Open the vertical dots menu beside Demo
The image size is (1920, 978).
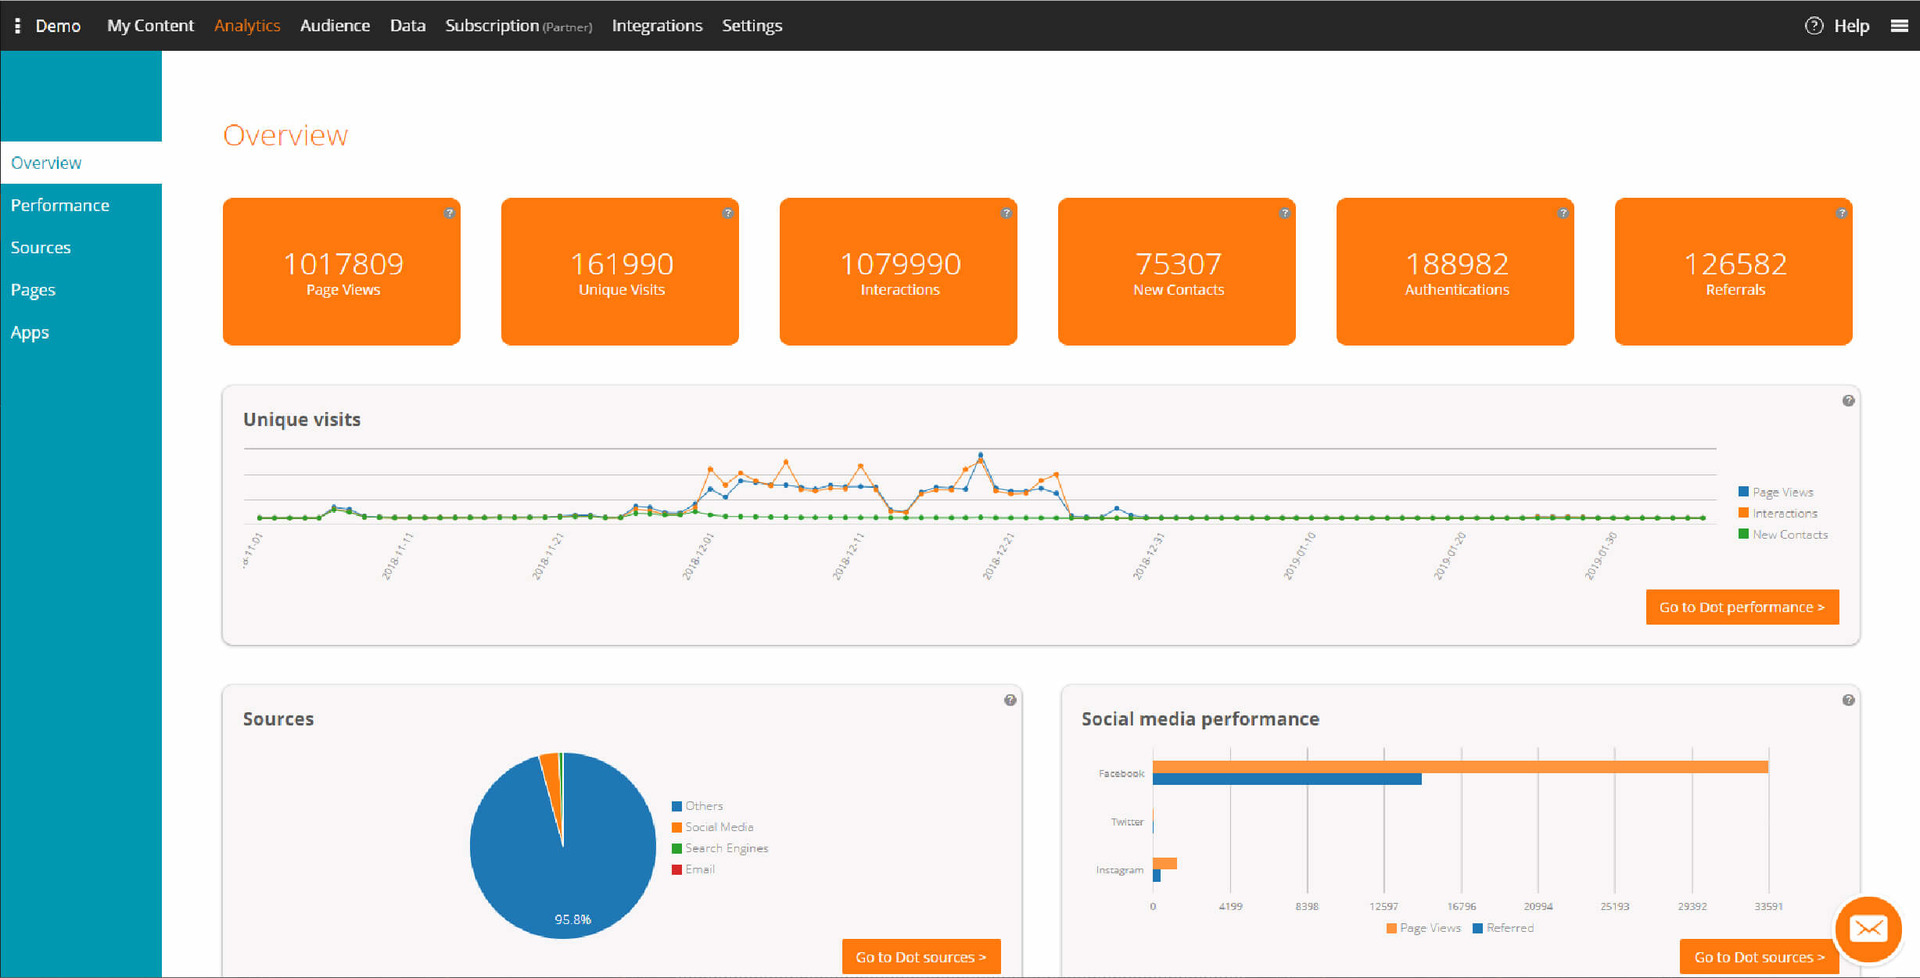point(16,25)
